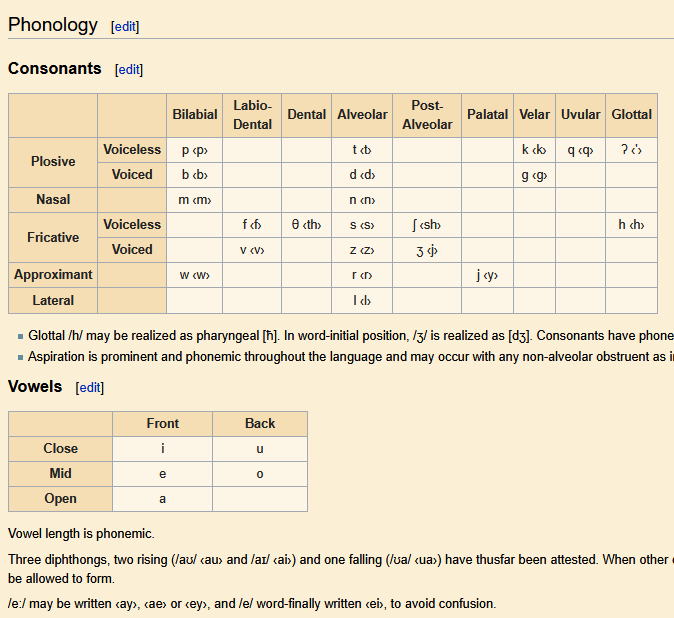Select the Glottal column header
The width and height of the screenshot is (674, 618).
[631, 115]
